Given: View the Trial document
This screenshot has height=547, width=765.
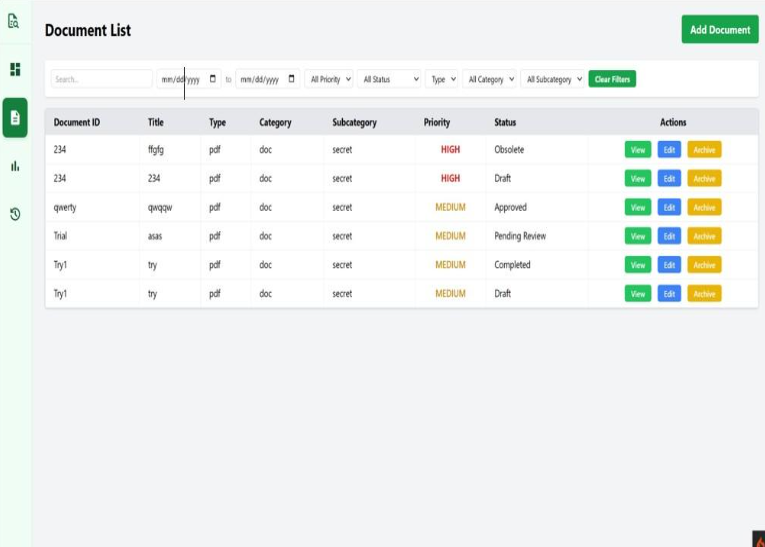Looking at the screenshot, I should click(638, 236).
